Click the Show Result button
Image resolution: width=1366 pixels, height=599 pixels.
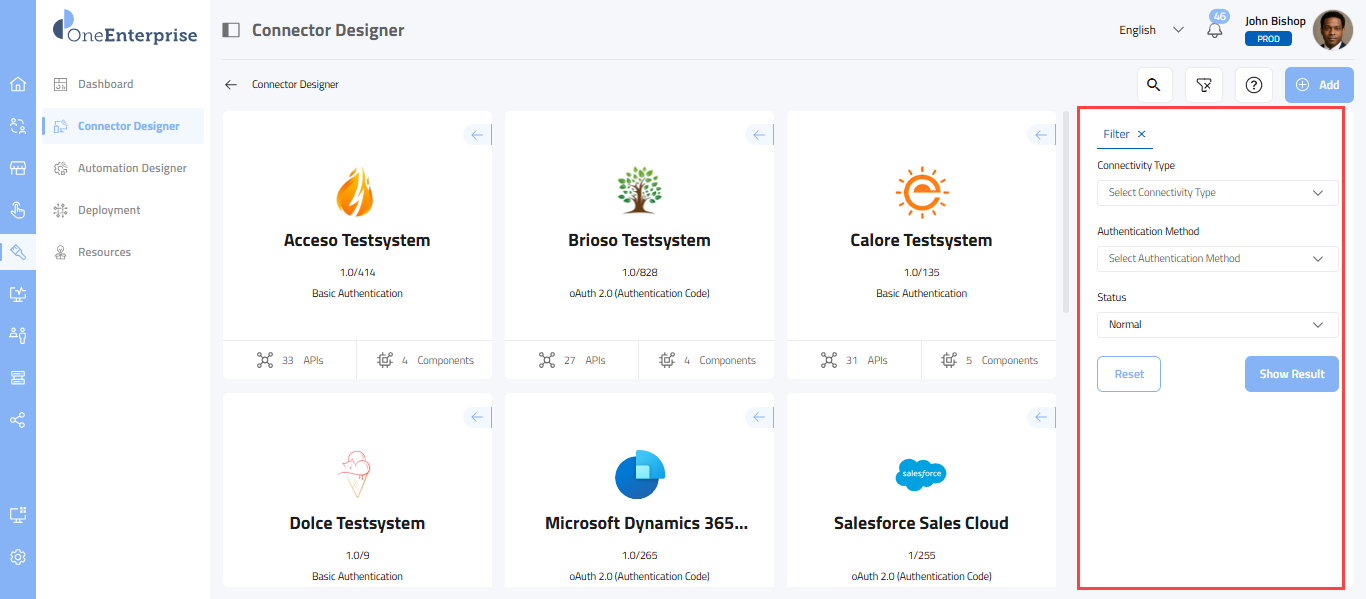(x=1291, y=374)
